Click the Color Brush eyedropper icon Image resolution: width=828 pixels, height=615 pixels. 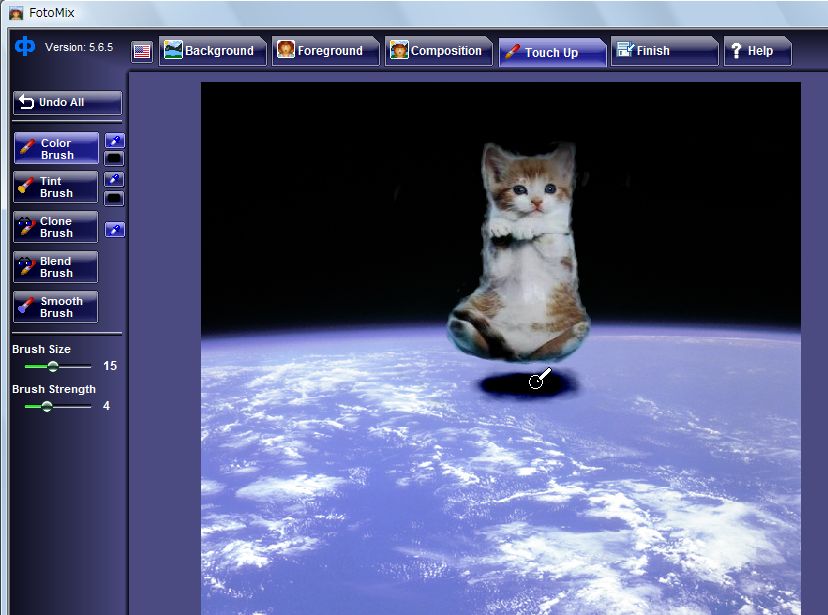(115, 140)
